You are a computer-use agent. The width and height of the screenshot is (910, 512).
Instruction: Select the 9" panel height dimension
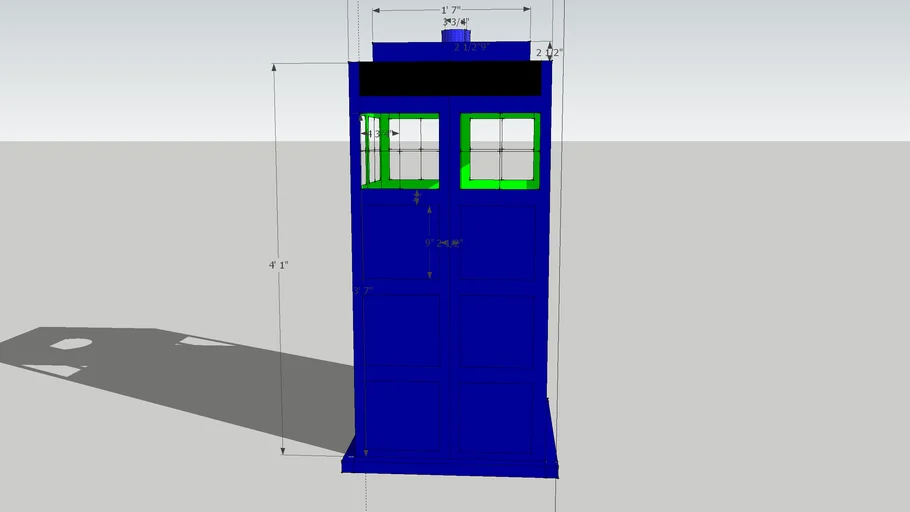pyautogui.click(x=429, y=243)
